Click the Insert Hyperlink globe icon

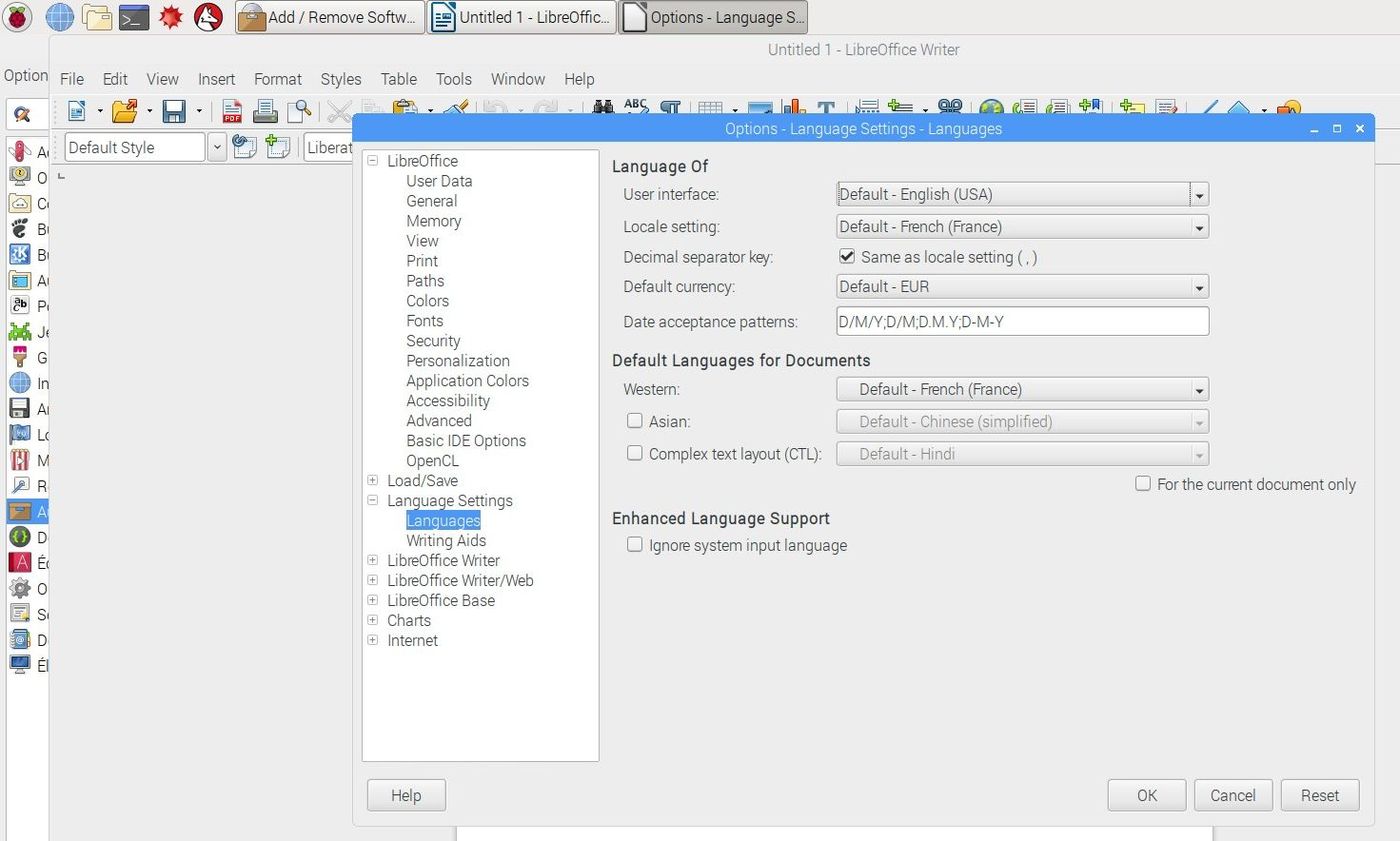[991, 107]
